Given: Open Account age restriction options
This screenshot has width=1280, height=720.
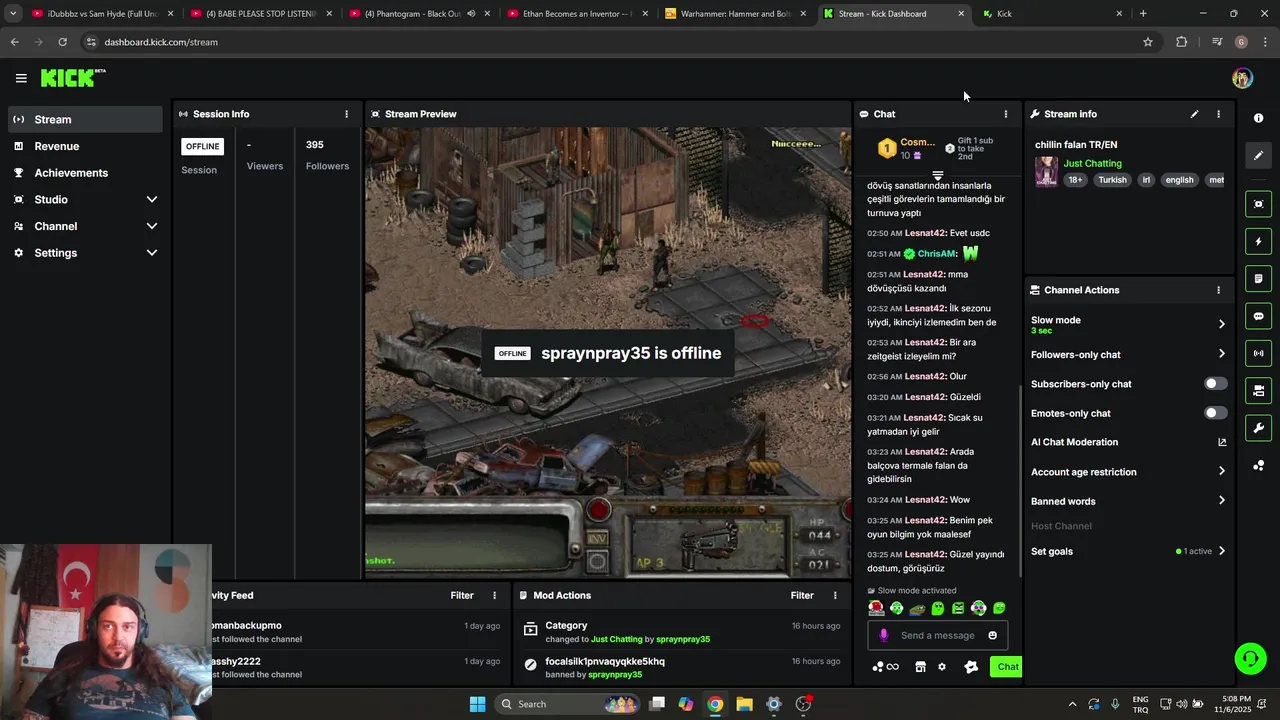Looking at the screenshot, I should [x=1128, y=472].
